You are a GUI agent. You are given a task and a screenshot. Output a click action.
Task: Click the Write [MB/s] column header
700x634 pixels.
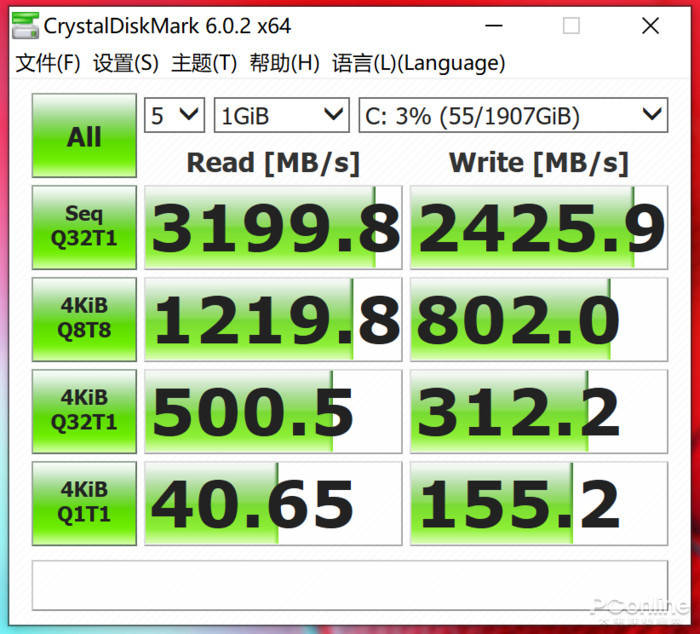(539, 163)
